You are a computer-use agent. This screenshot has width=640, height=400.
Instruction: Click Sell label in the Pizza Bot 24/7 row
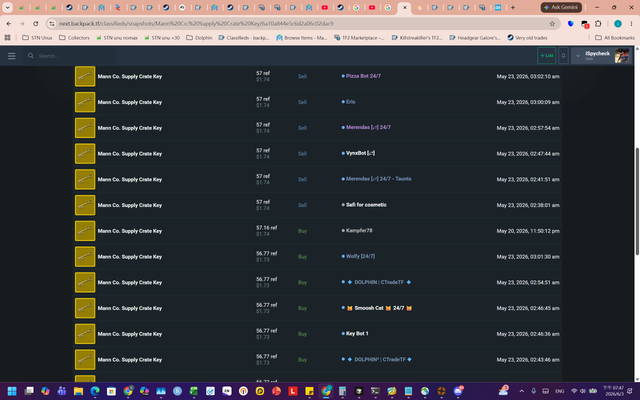[302, 76]
